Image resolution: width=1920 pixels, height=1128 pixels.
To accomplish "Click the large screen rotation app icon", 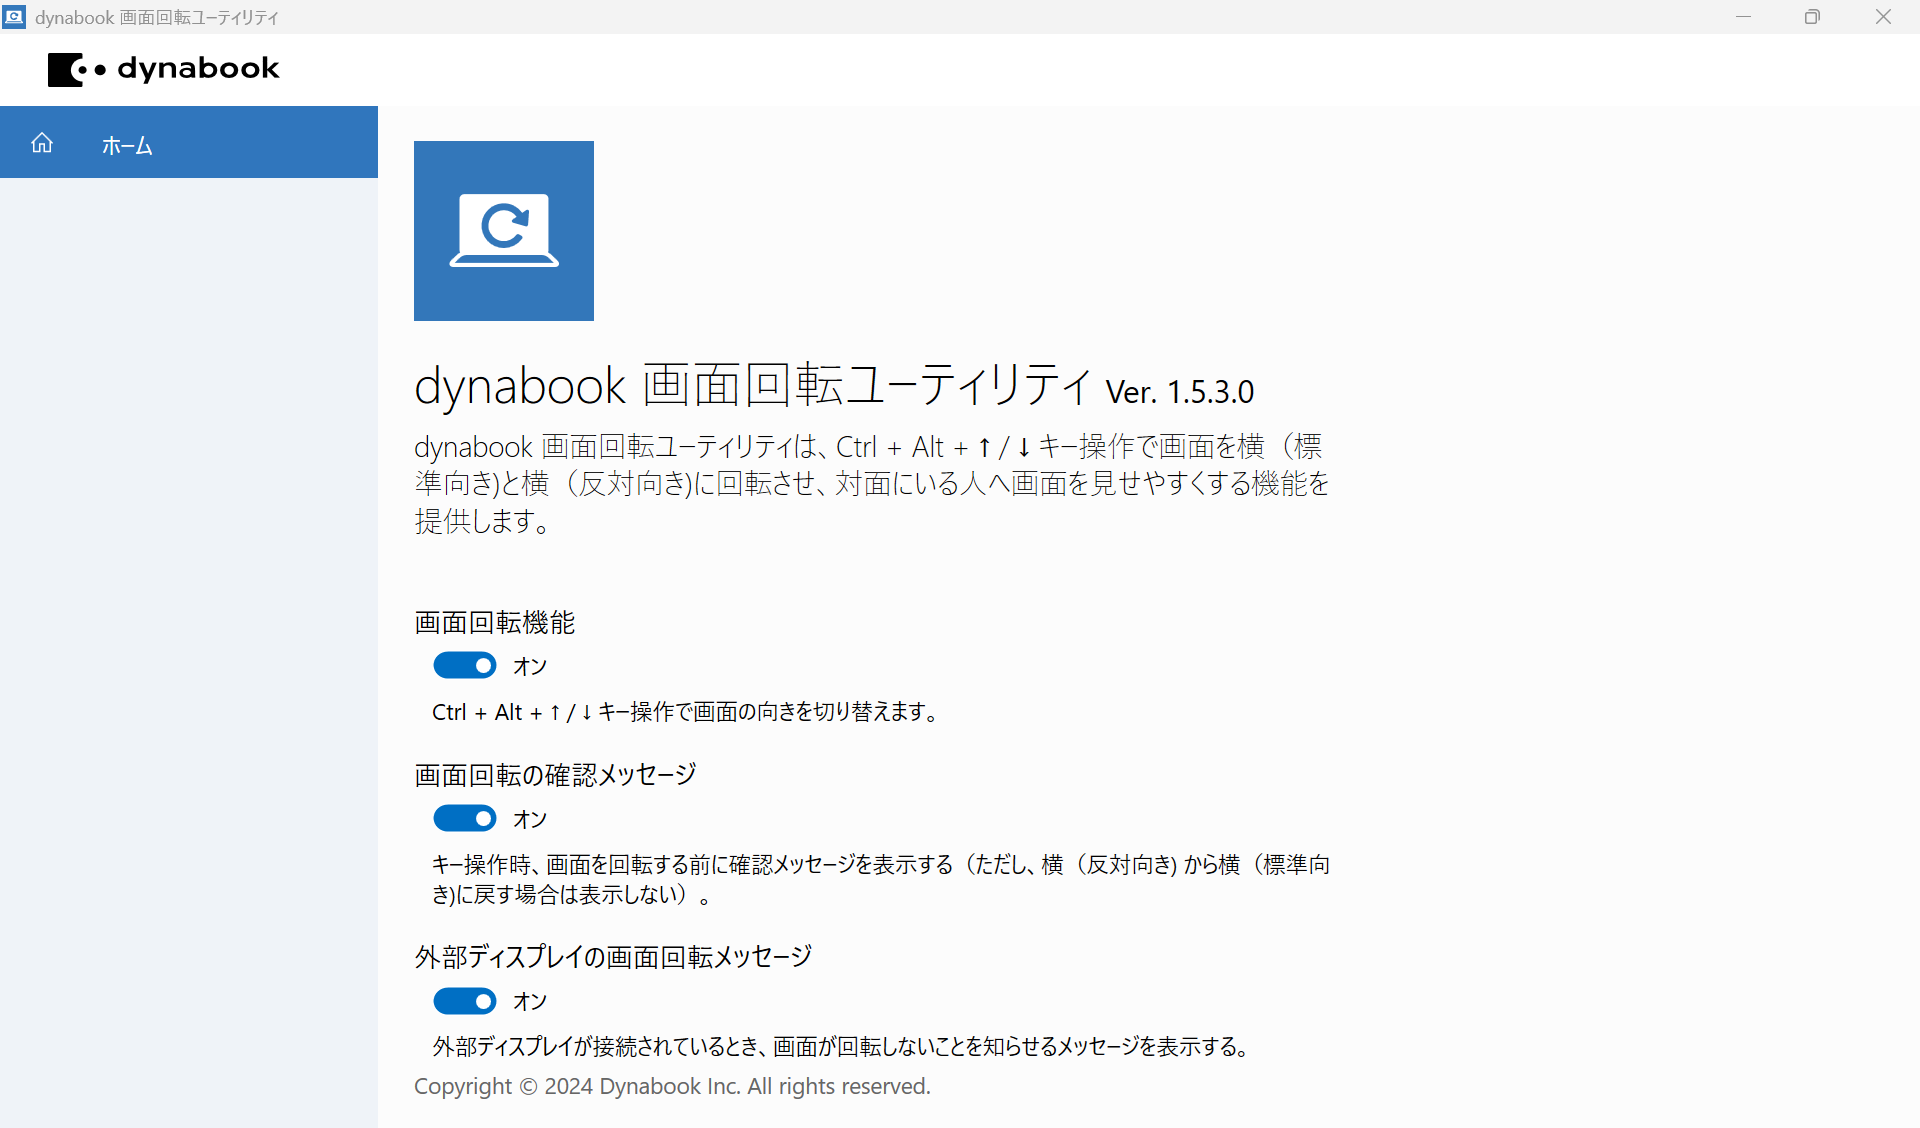I will click(x=503, y=231).
